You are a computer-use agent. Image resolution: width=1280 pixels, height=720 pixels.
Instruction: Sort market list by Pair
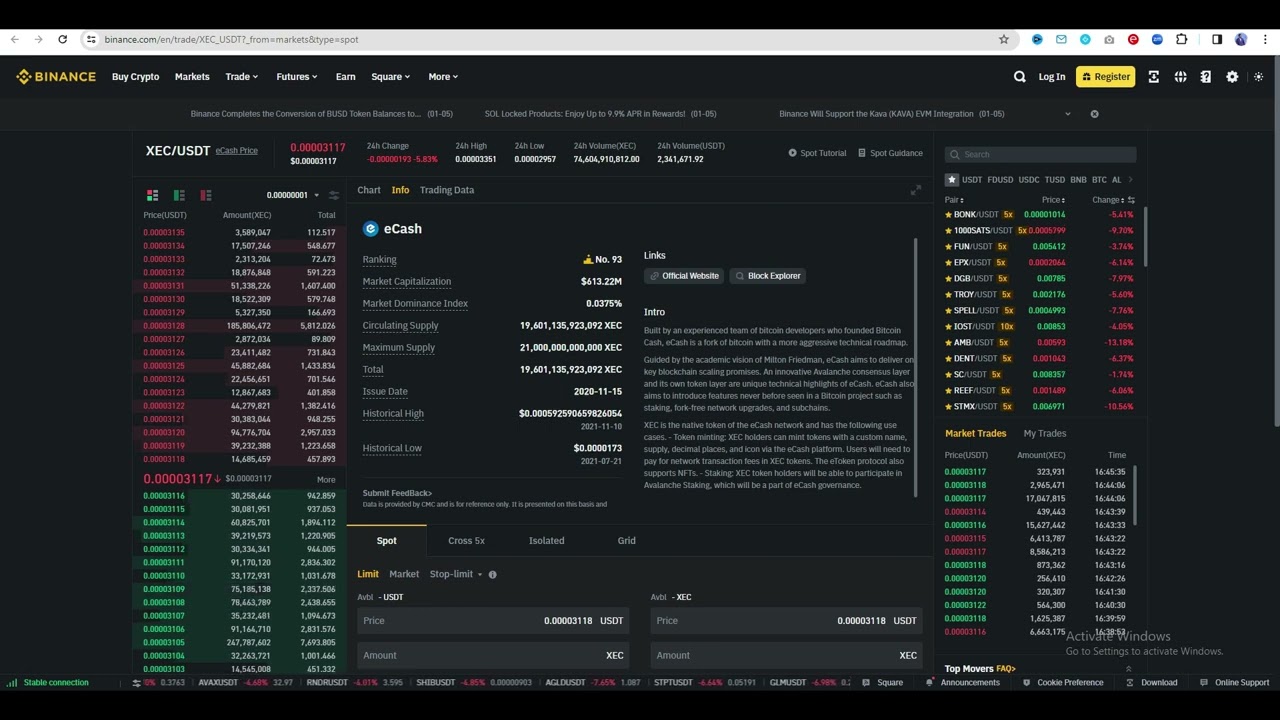pos(954,200)
